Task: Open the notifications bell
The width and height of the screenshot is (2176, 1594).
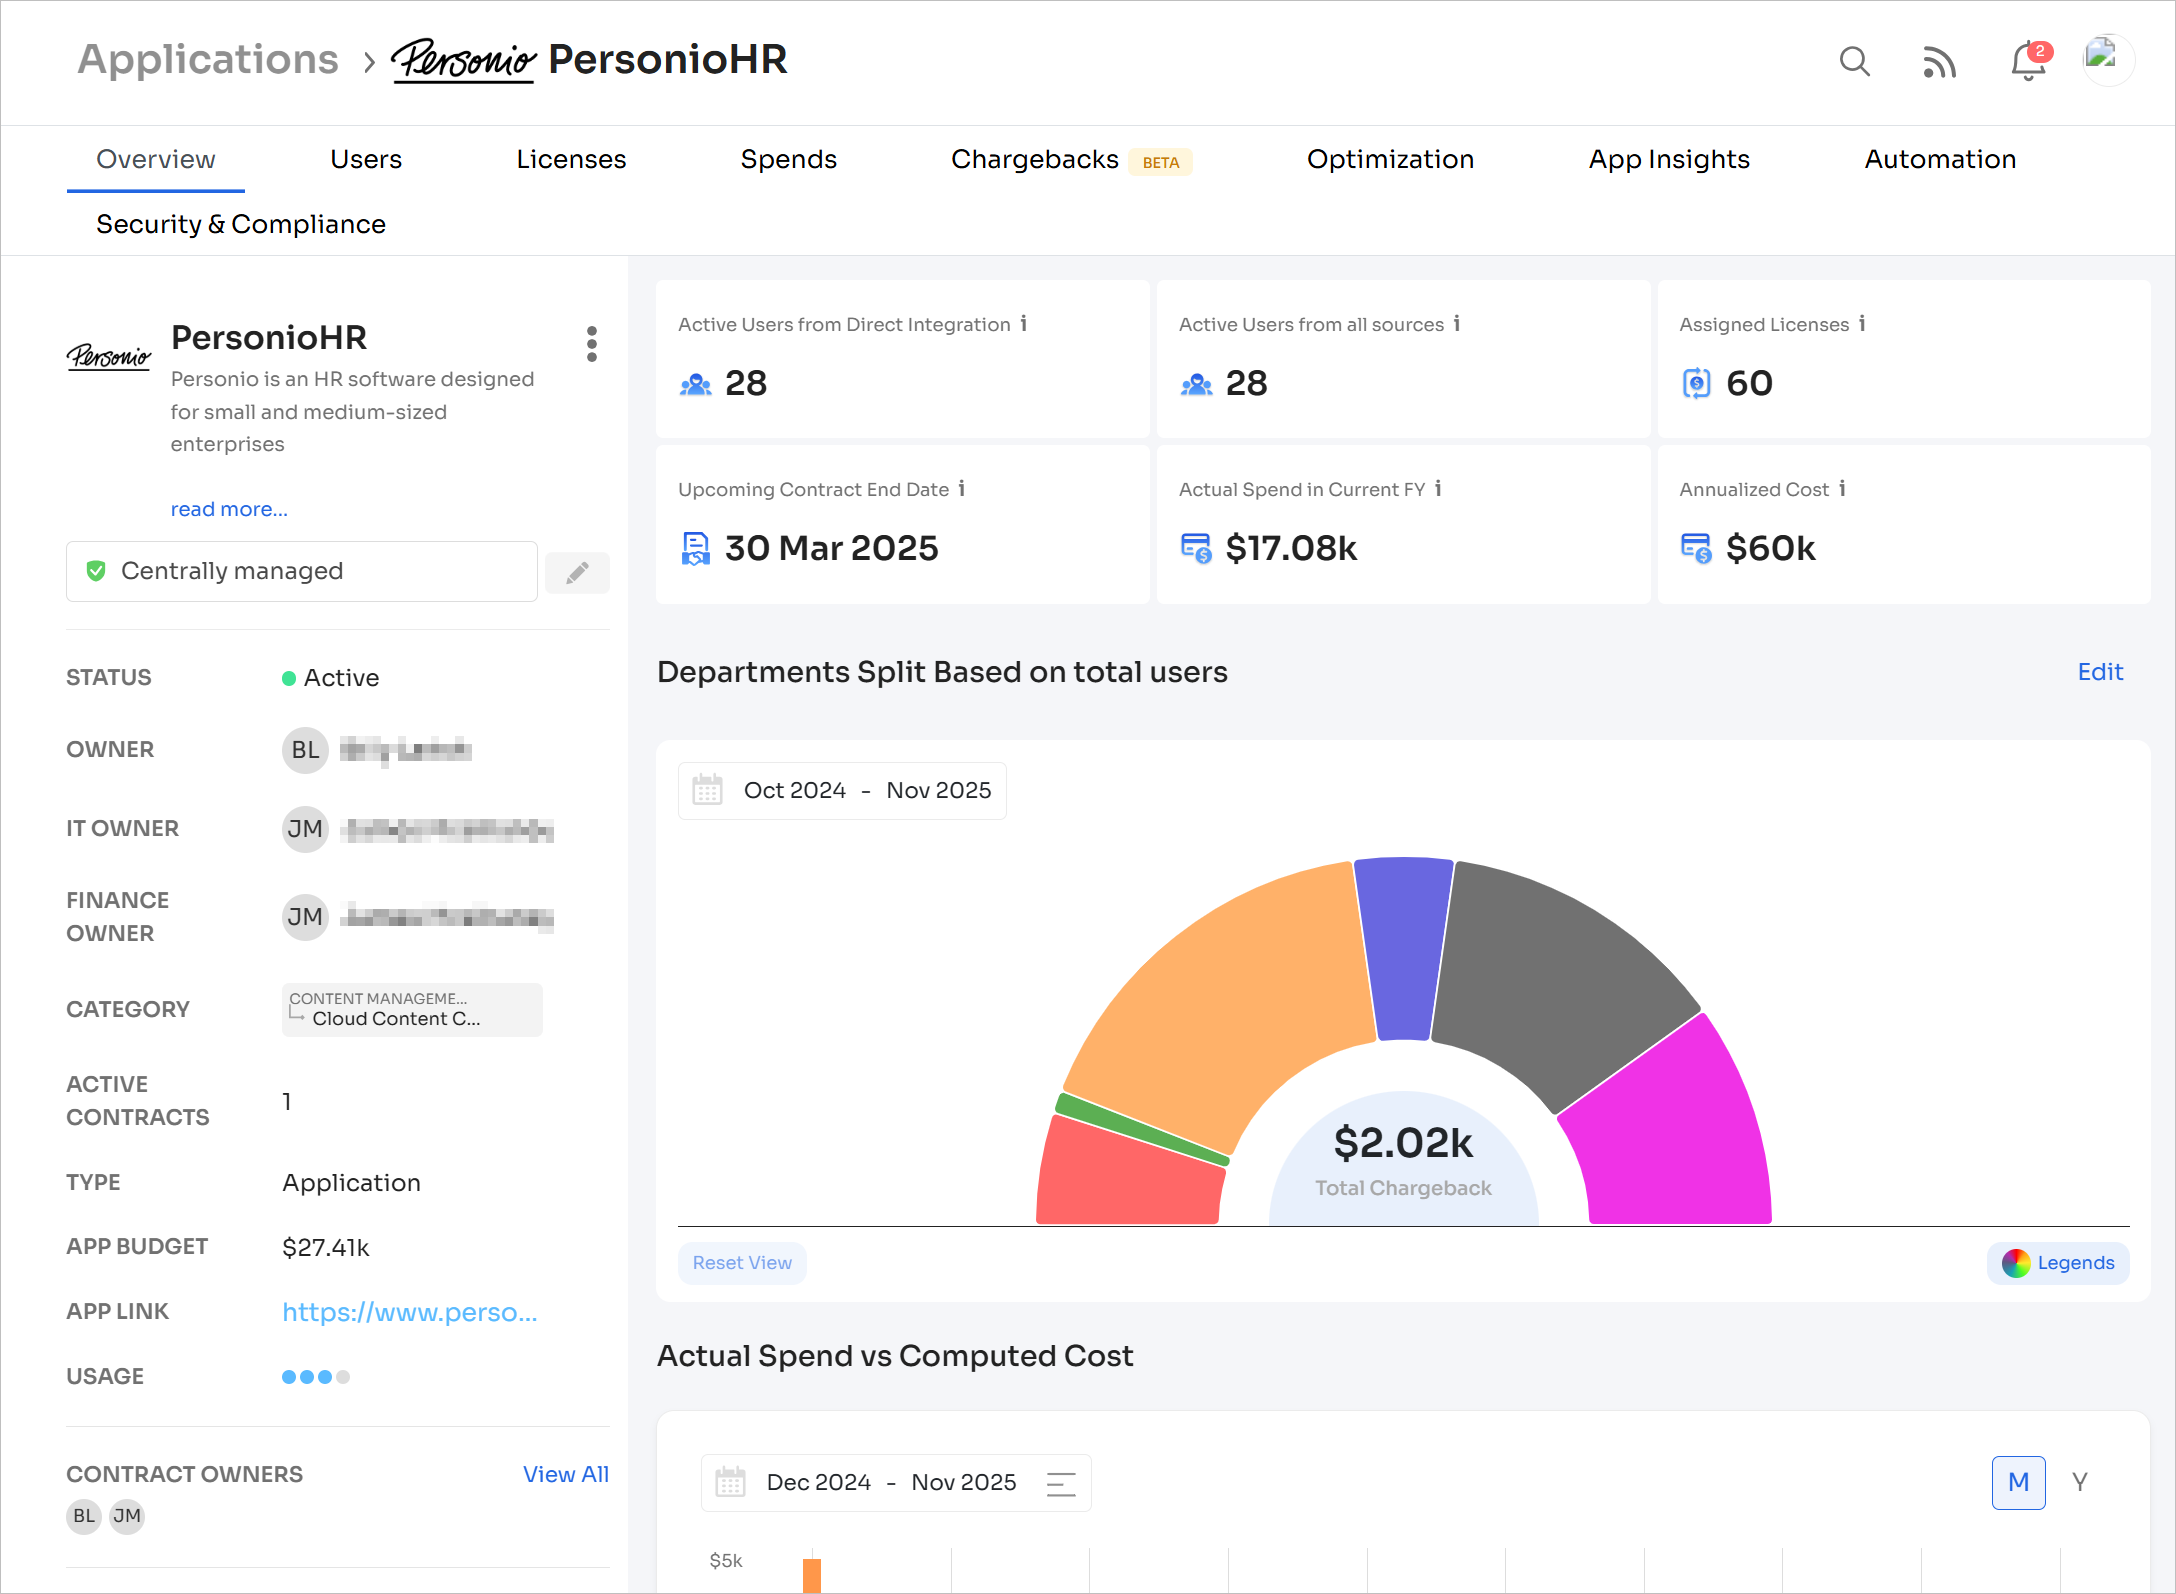Action: 2027,62
